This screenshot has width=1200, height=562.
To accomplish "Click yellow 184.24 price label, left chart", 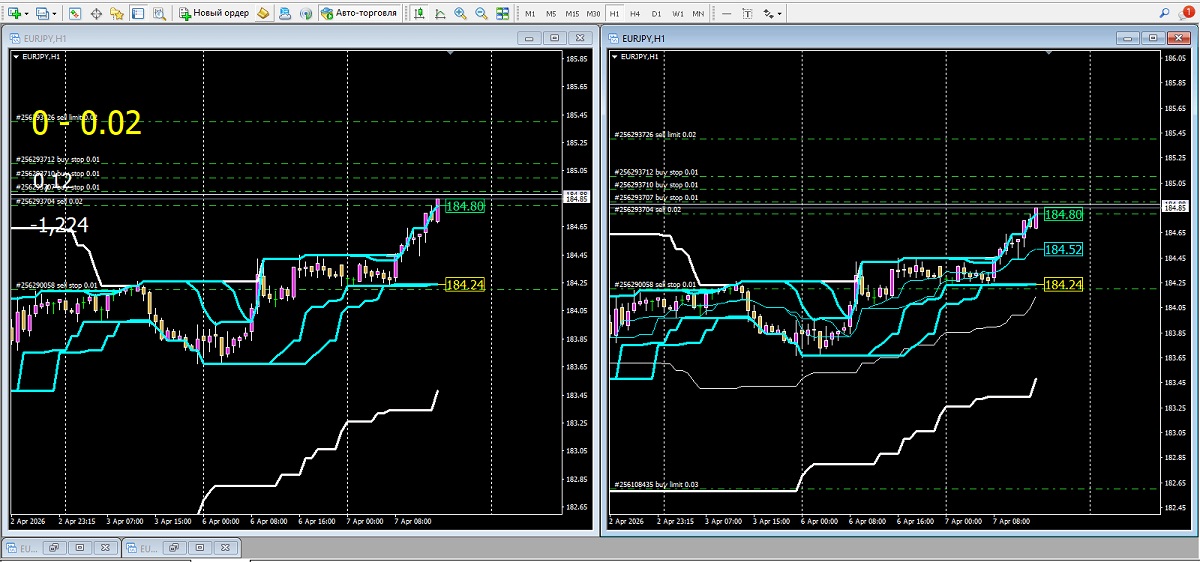I will coord(464,285).
